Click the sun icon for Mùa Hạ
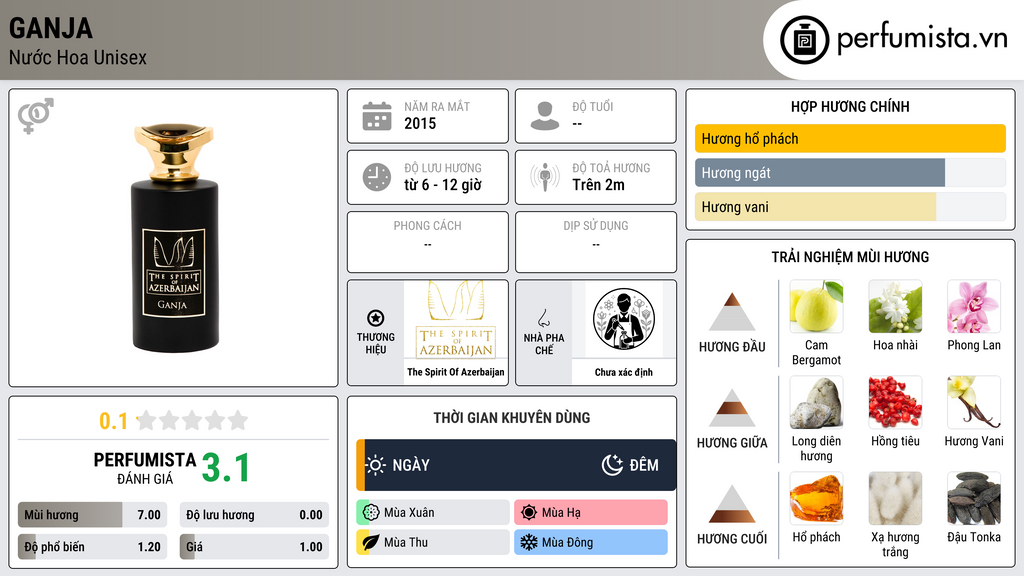Viewport: 1024px width, 576px height. tap(529, 513)
